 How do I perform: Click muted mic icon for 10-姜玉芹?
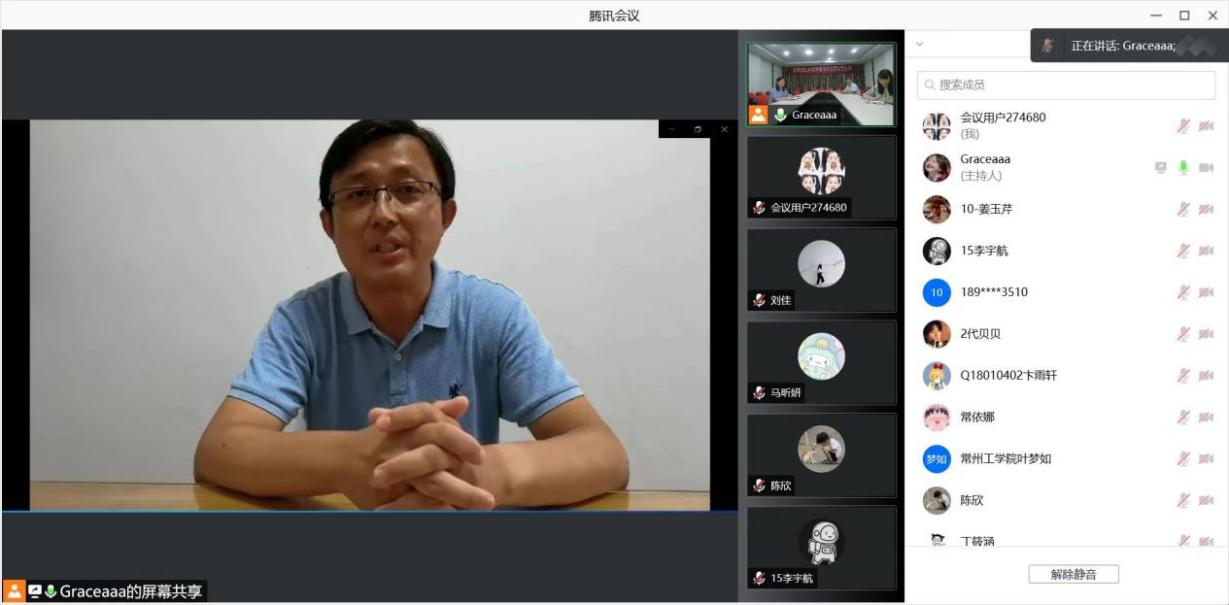(x=1183, y=209)
